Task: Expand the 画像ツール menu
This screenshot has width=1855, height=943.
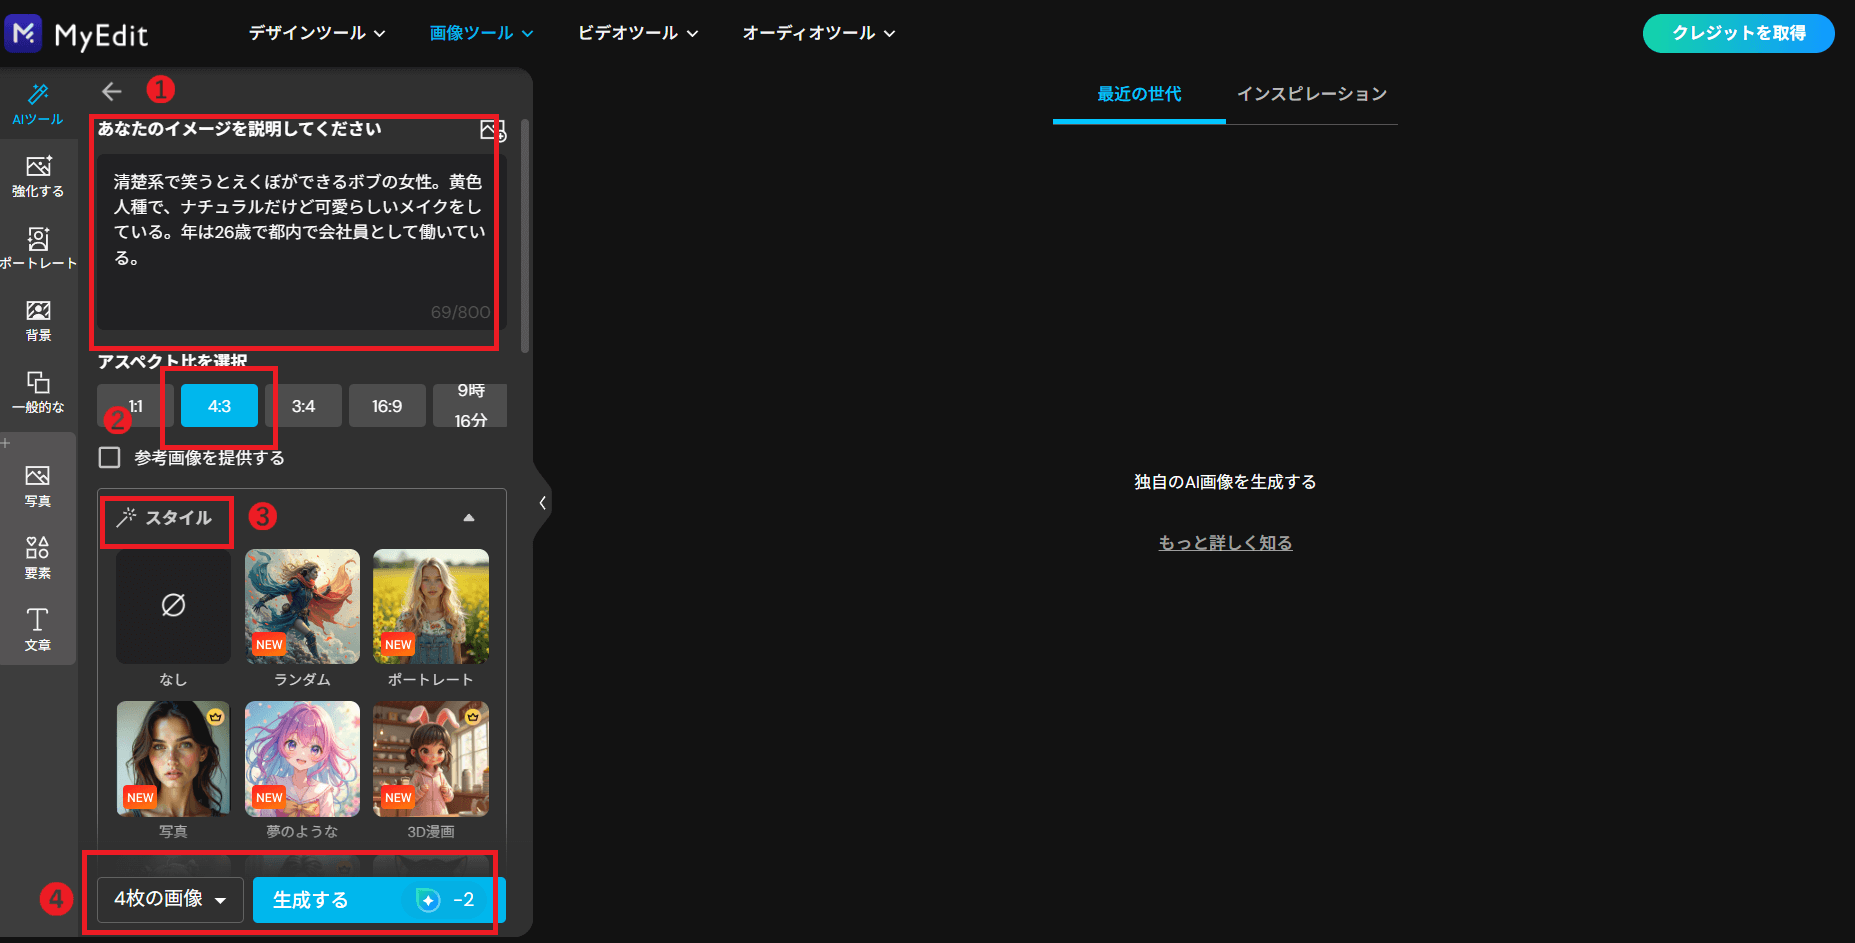Action: tap(479, 32)
